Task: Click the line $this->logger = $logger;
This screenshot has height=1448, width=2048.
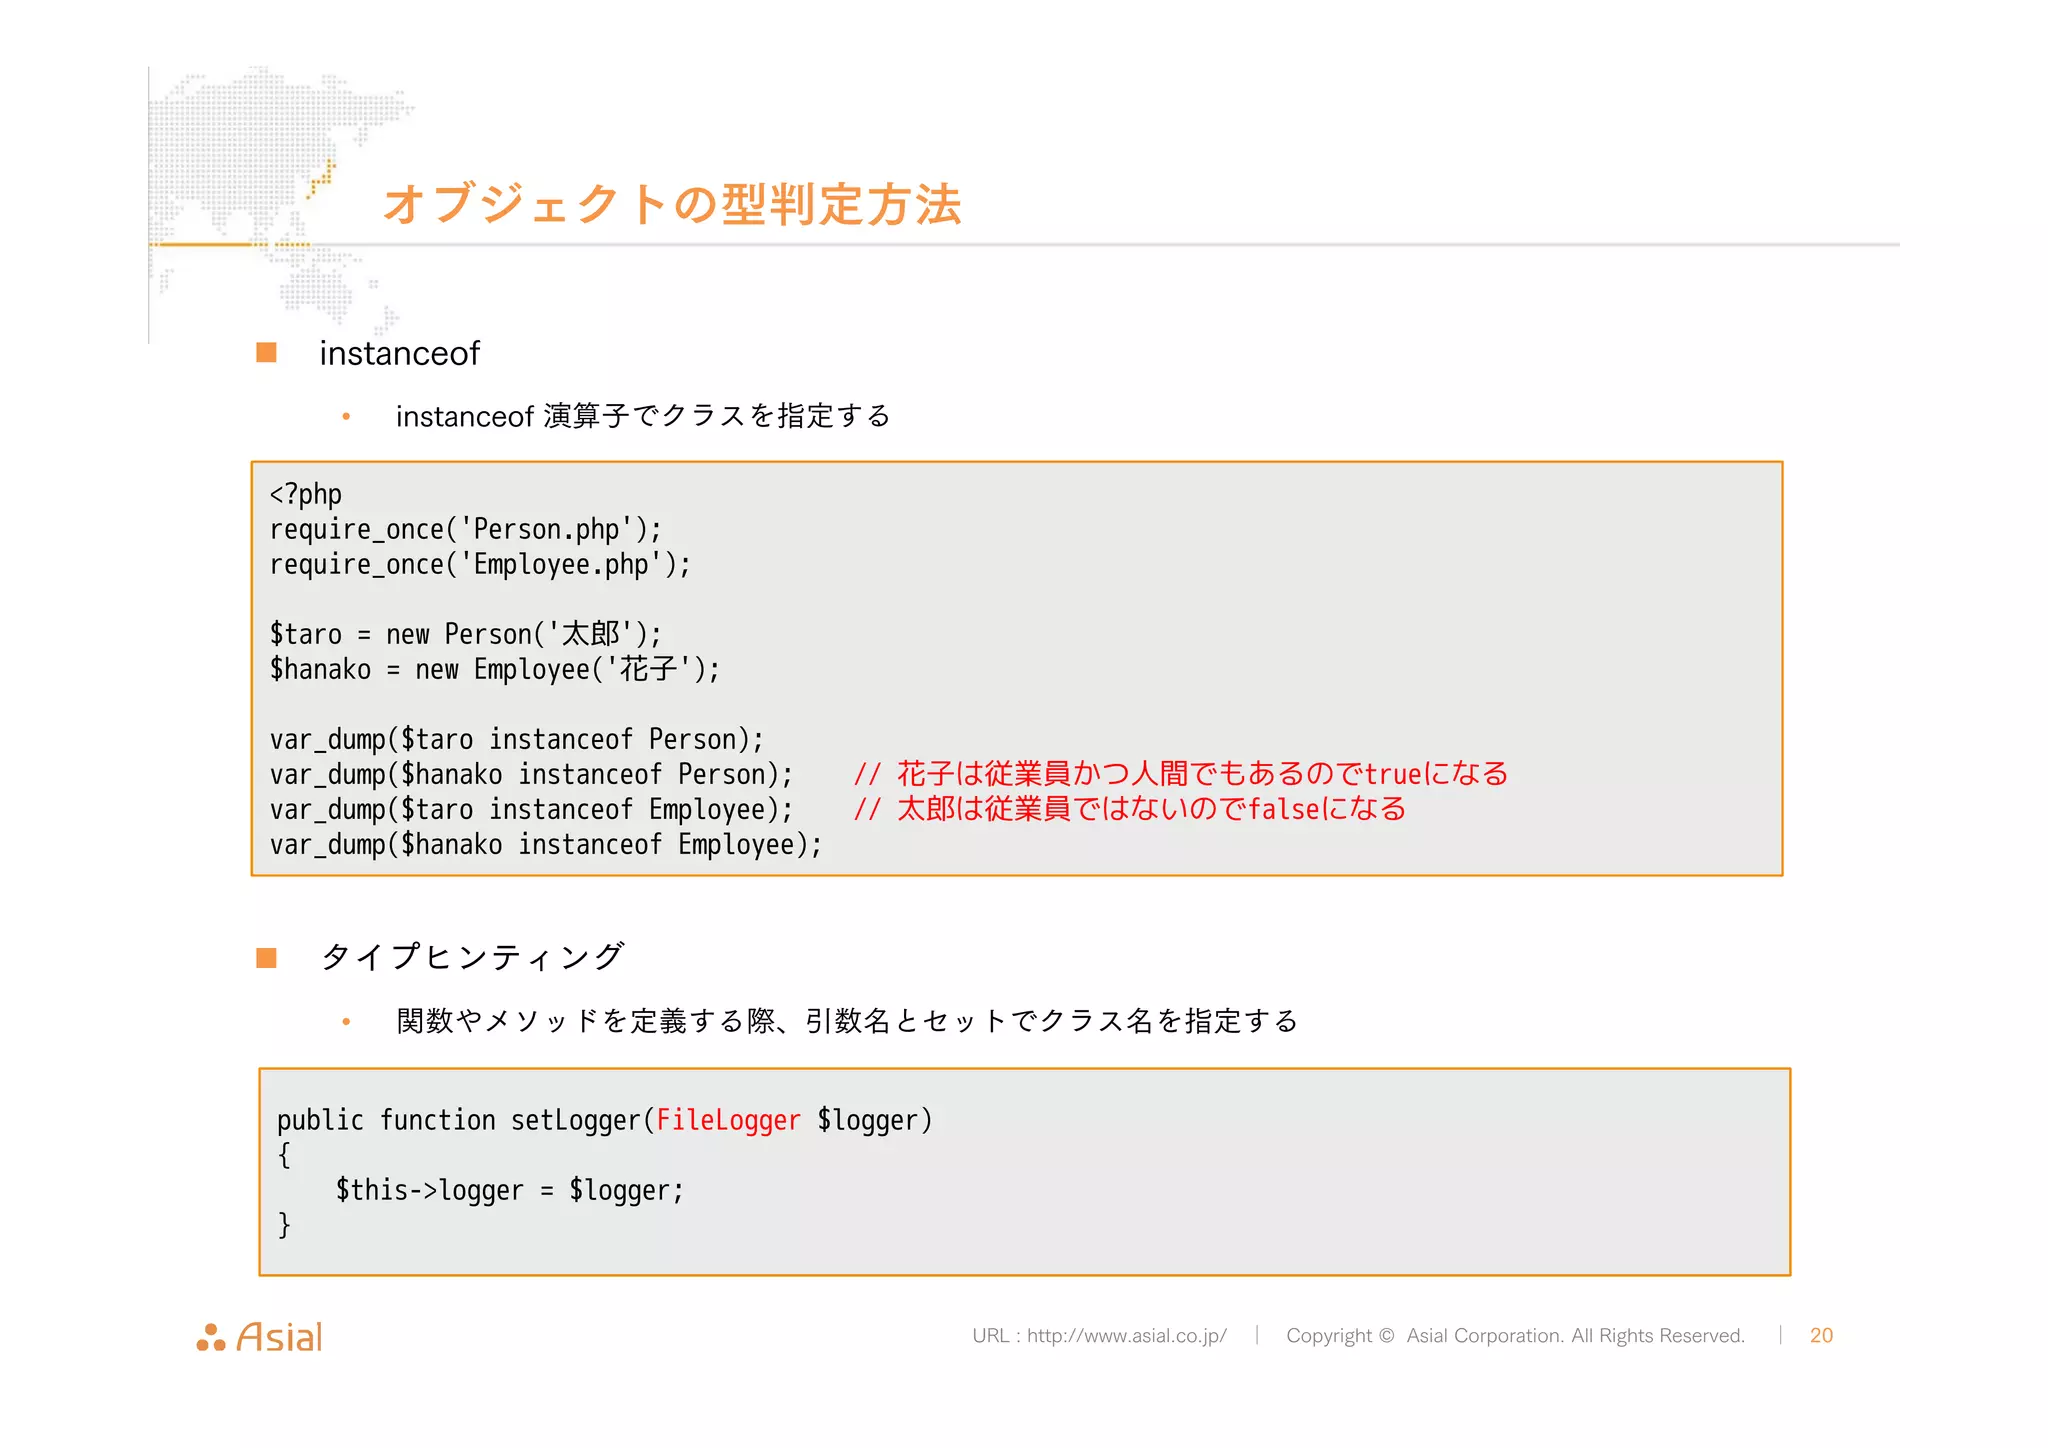Action: [510, 1190]
